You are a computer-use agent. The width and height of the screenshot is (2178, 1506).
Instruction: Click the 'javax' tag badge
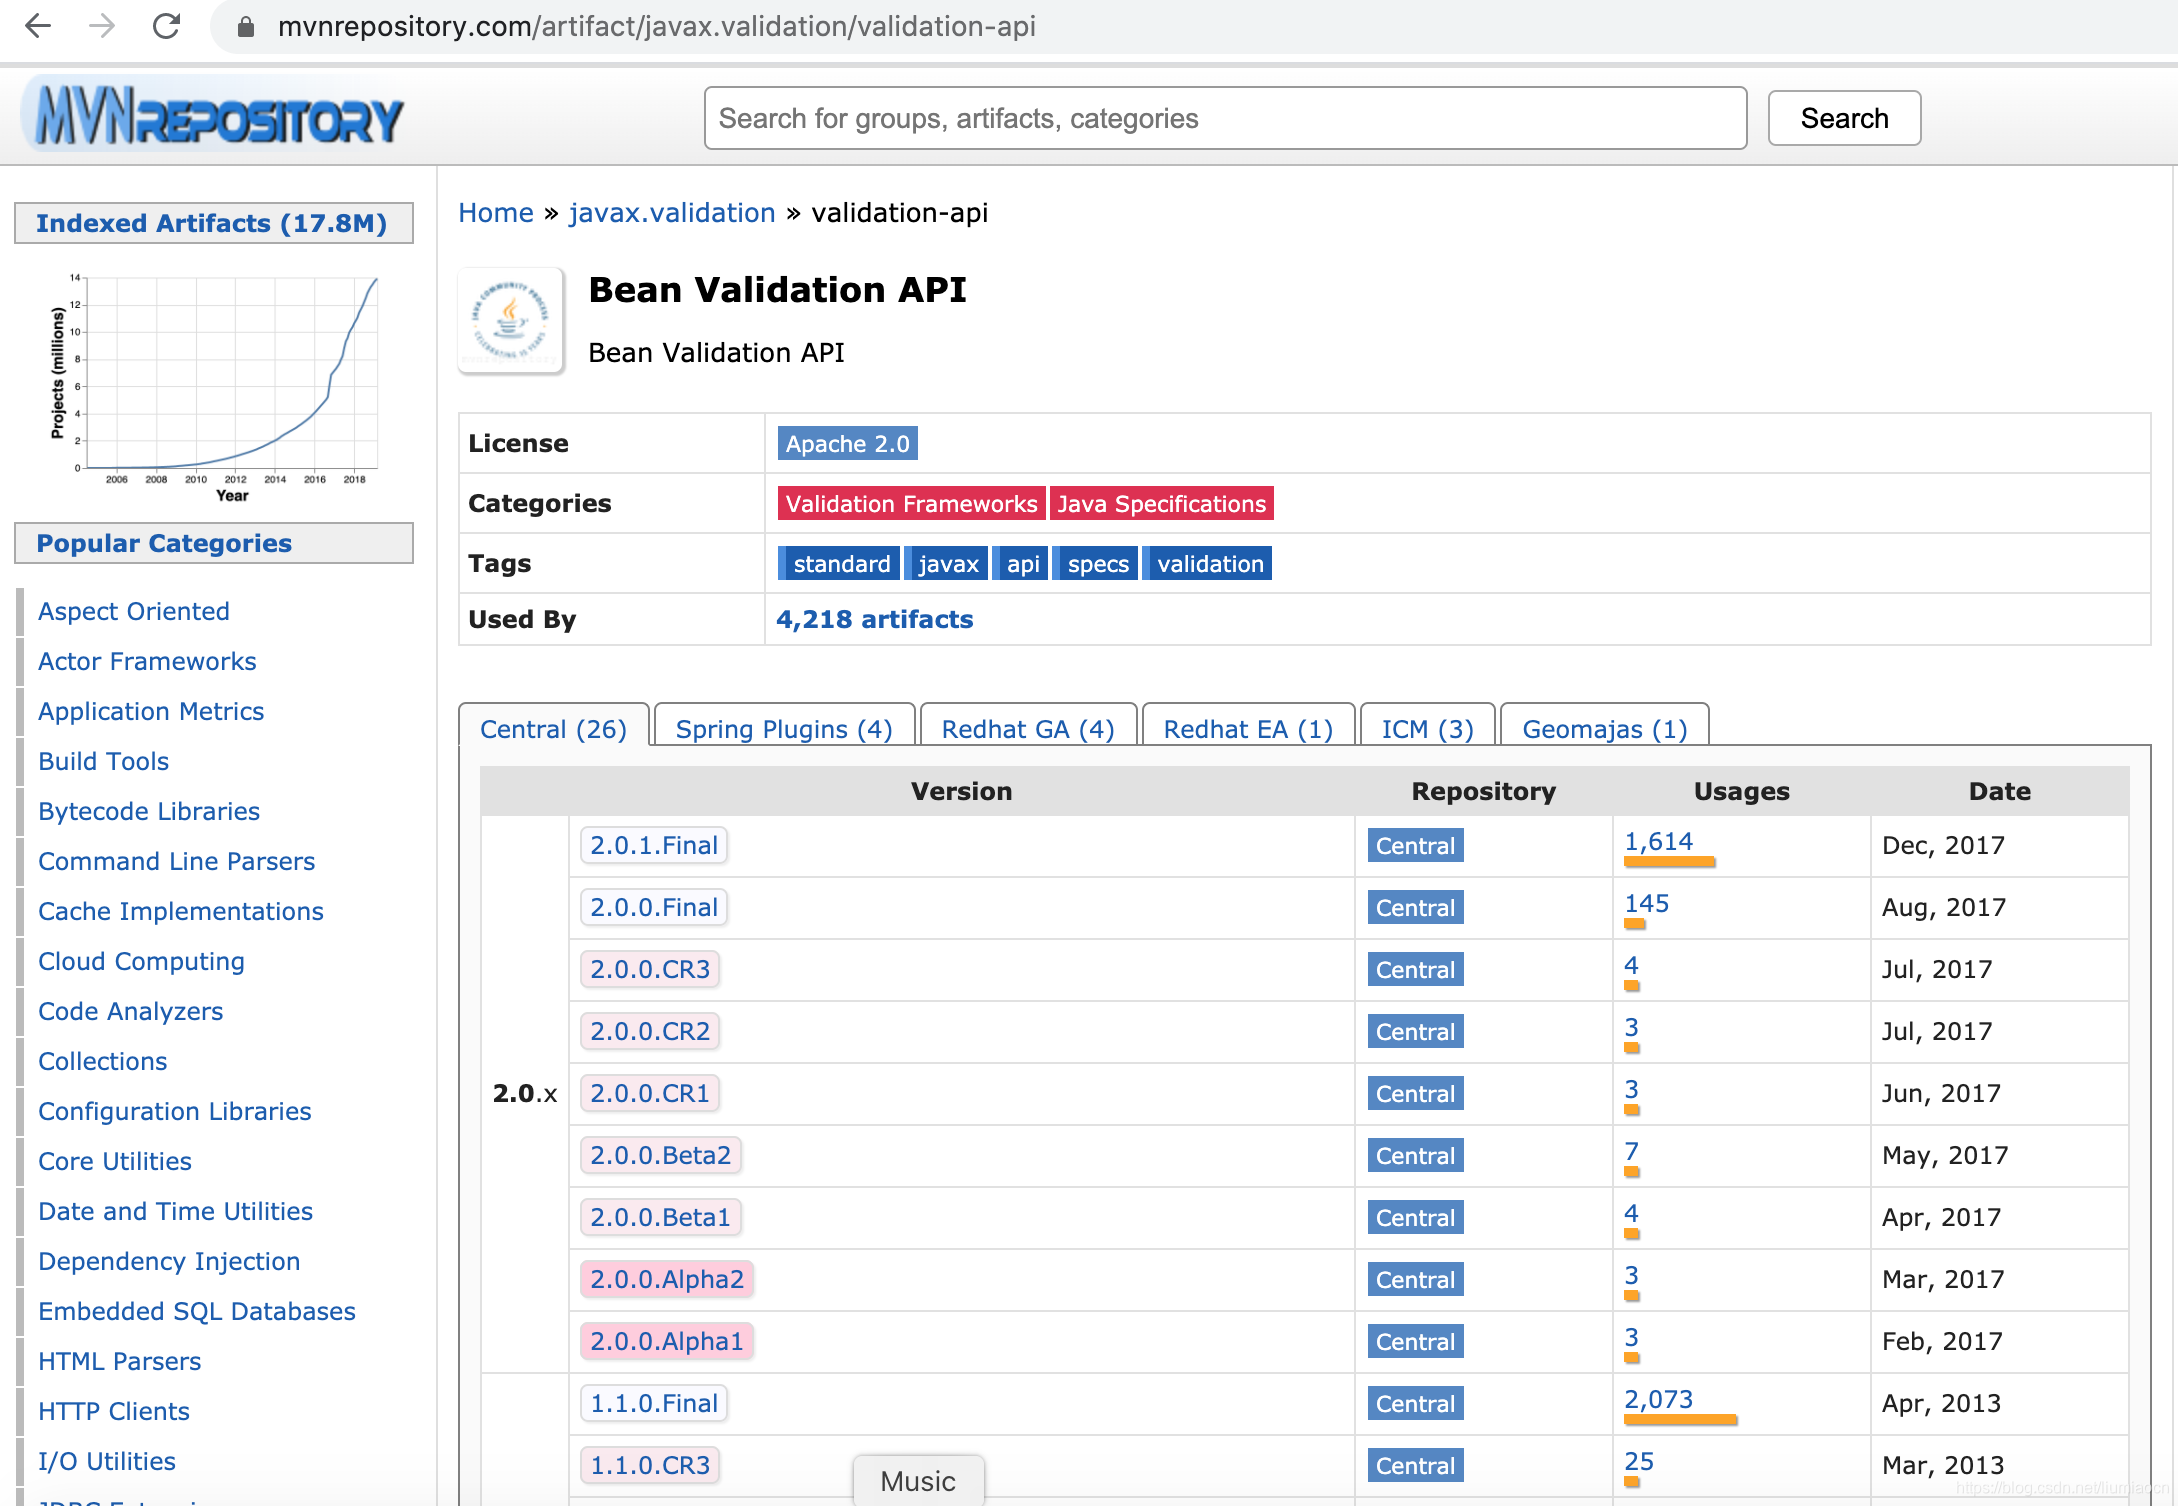click(x=950, y=563)
